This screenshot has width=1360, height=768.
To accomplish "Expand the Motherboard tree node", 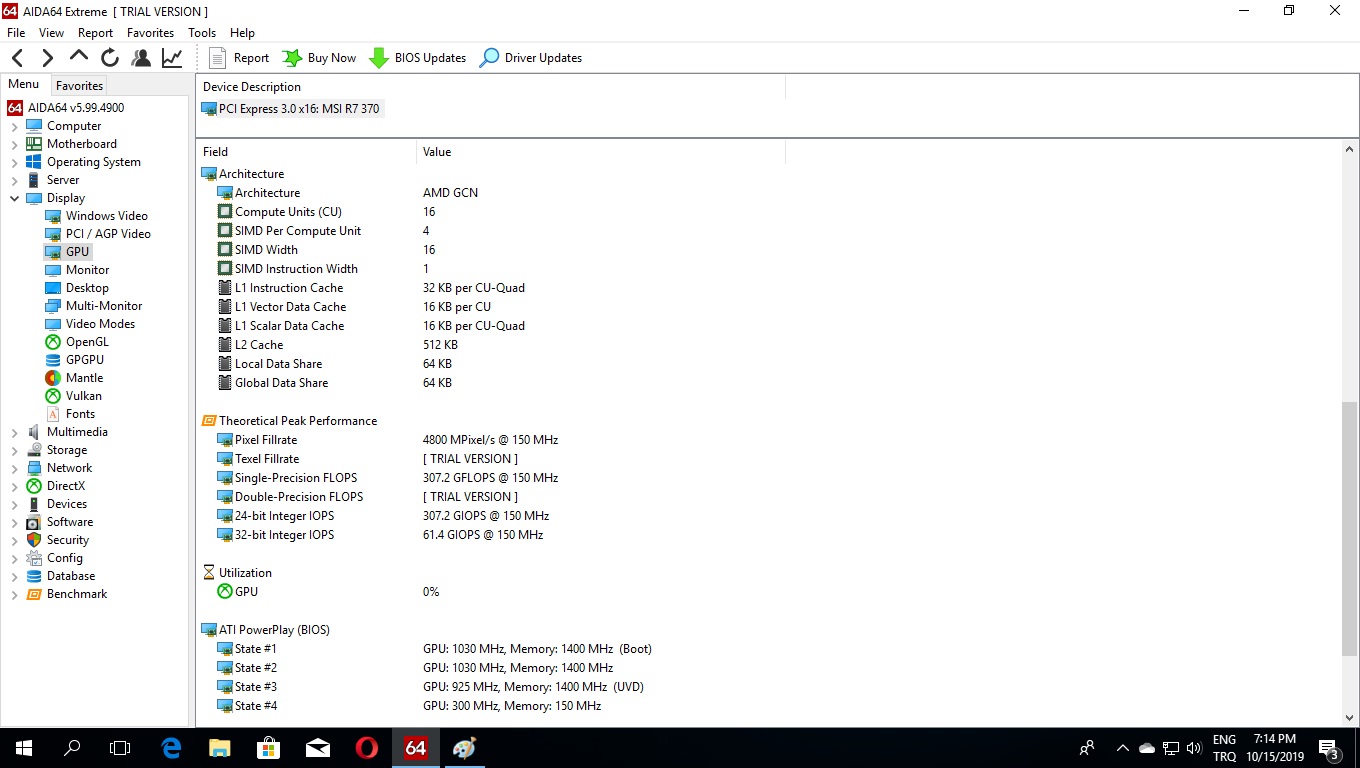I will [15, 144].
